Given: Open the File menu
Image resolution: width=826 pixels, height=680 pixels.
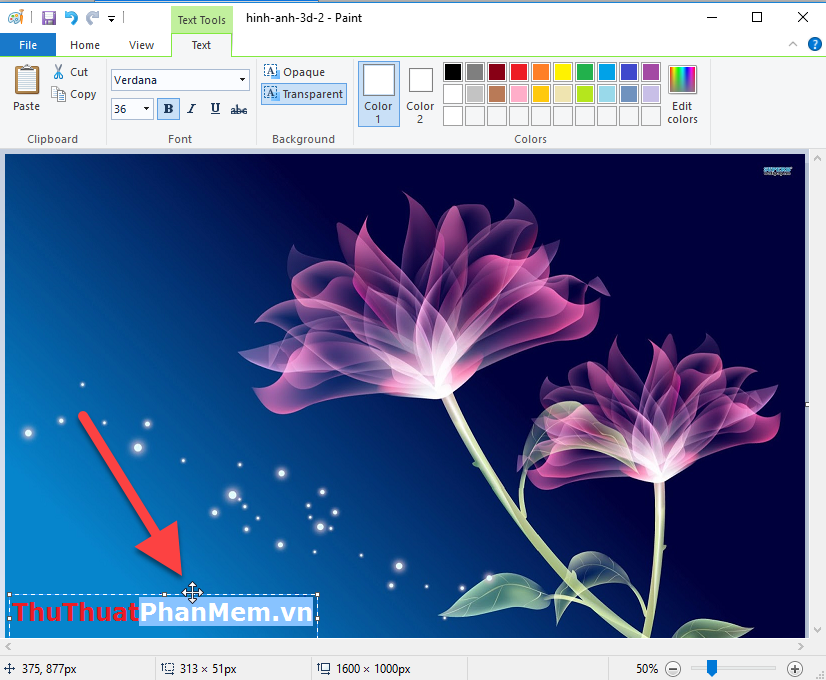Looking at the screenshot, I should [x=28, y=44].
